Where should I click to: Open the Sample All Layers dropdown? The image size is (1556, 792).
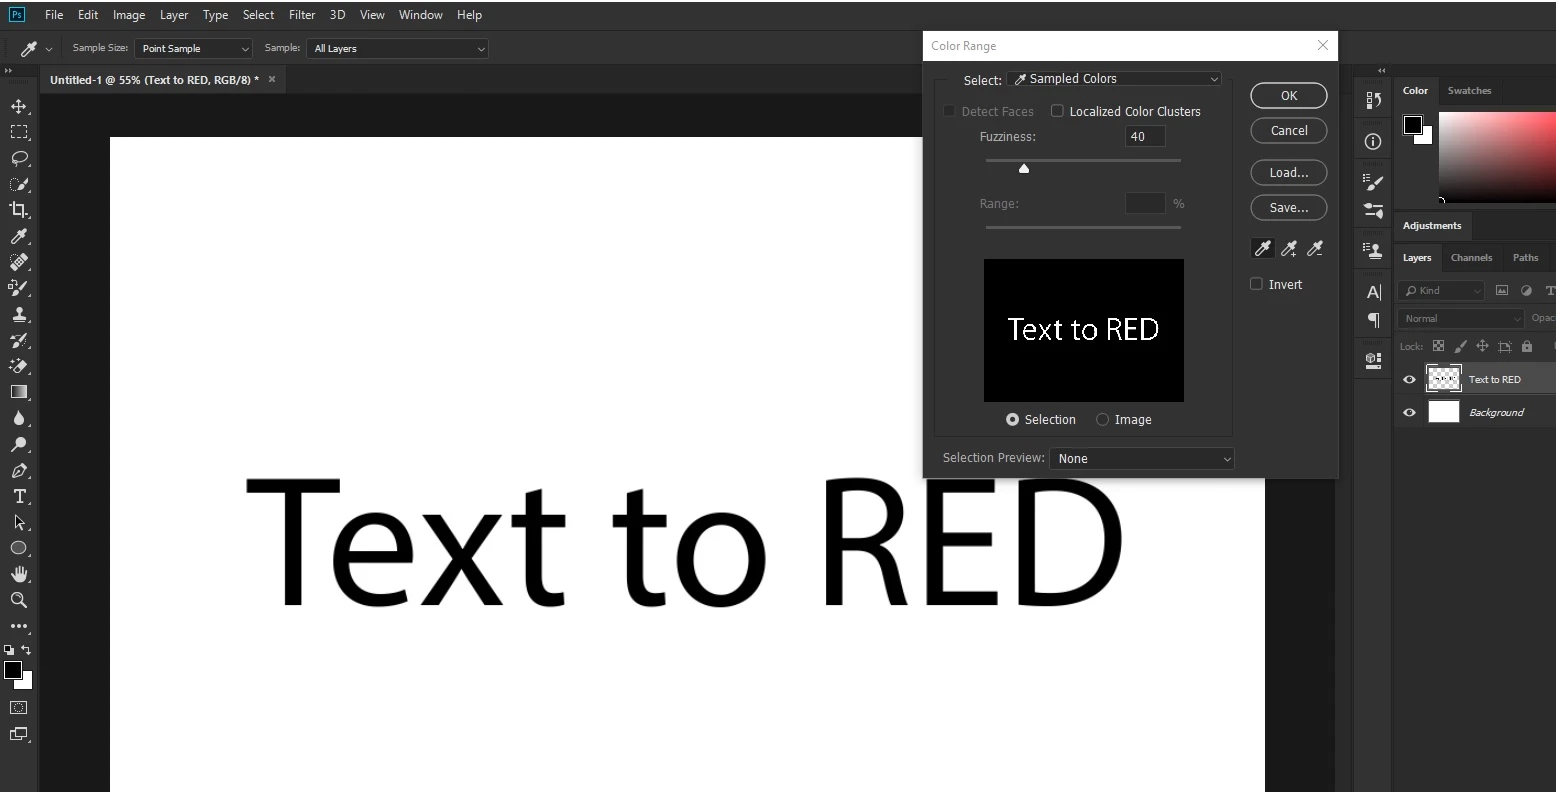pos(398,48)
